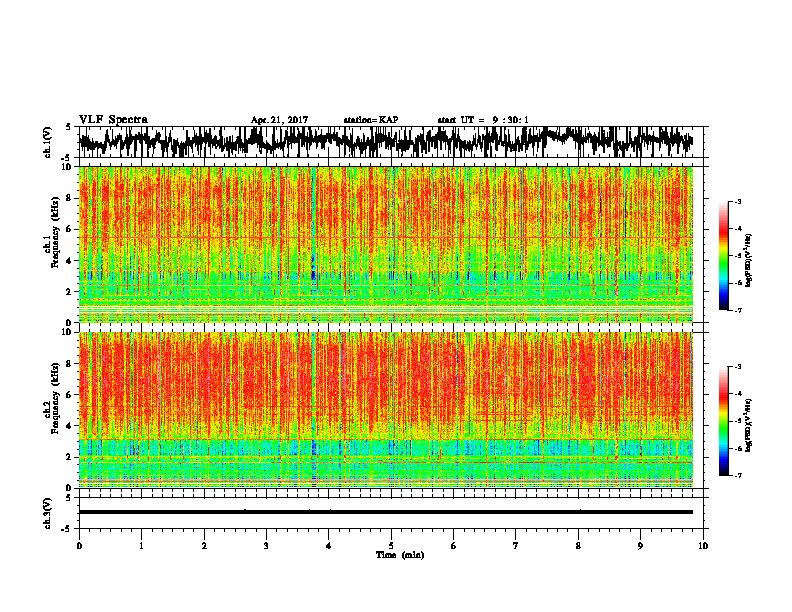This screenshot has width=792, height=612.
Task: Click the "2" tick on the time axis
Action: point(204,546)
